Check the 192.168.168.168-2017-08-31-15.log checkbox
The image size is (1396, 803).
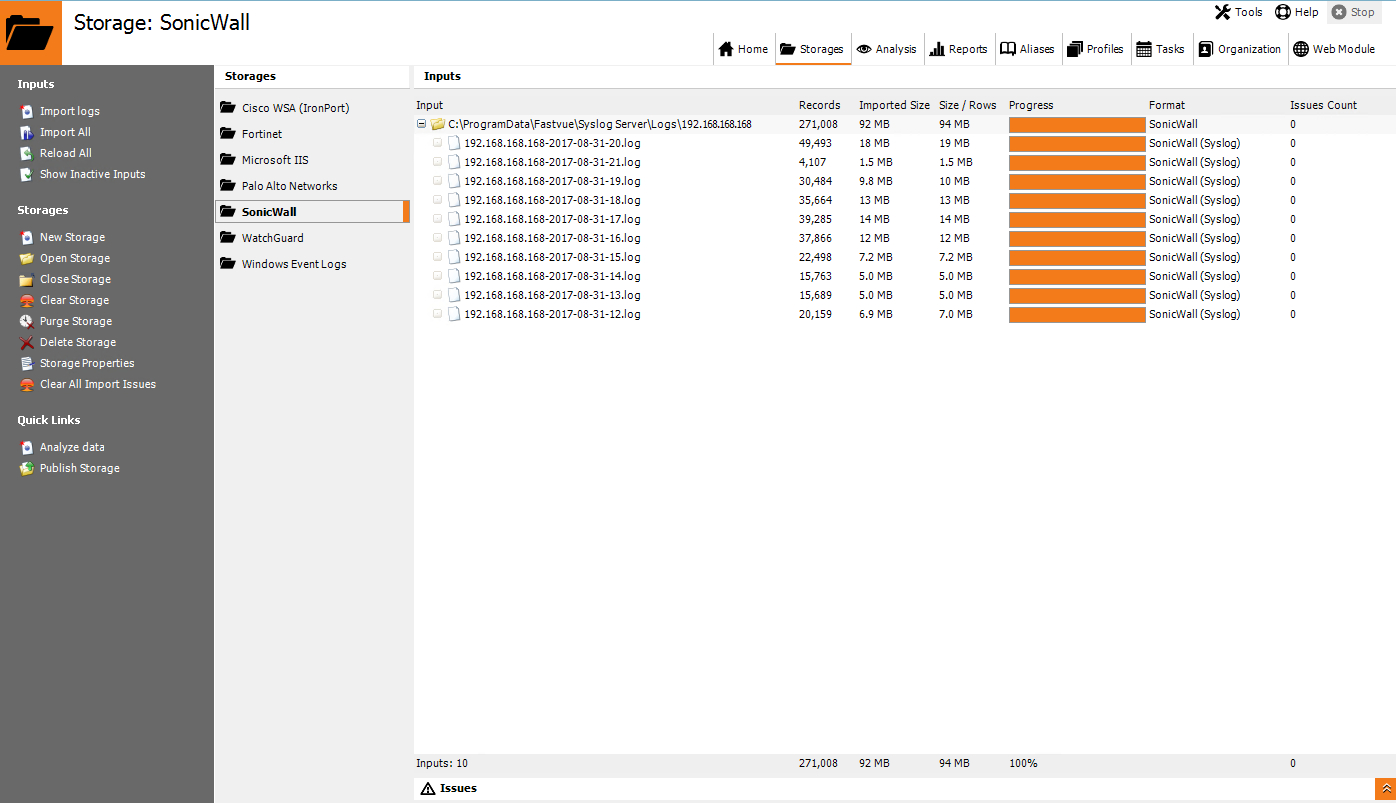[438, 257]
